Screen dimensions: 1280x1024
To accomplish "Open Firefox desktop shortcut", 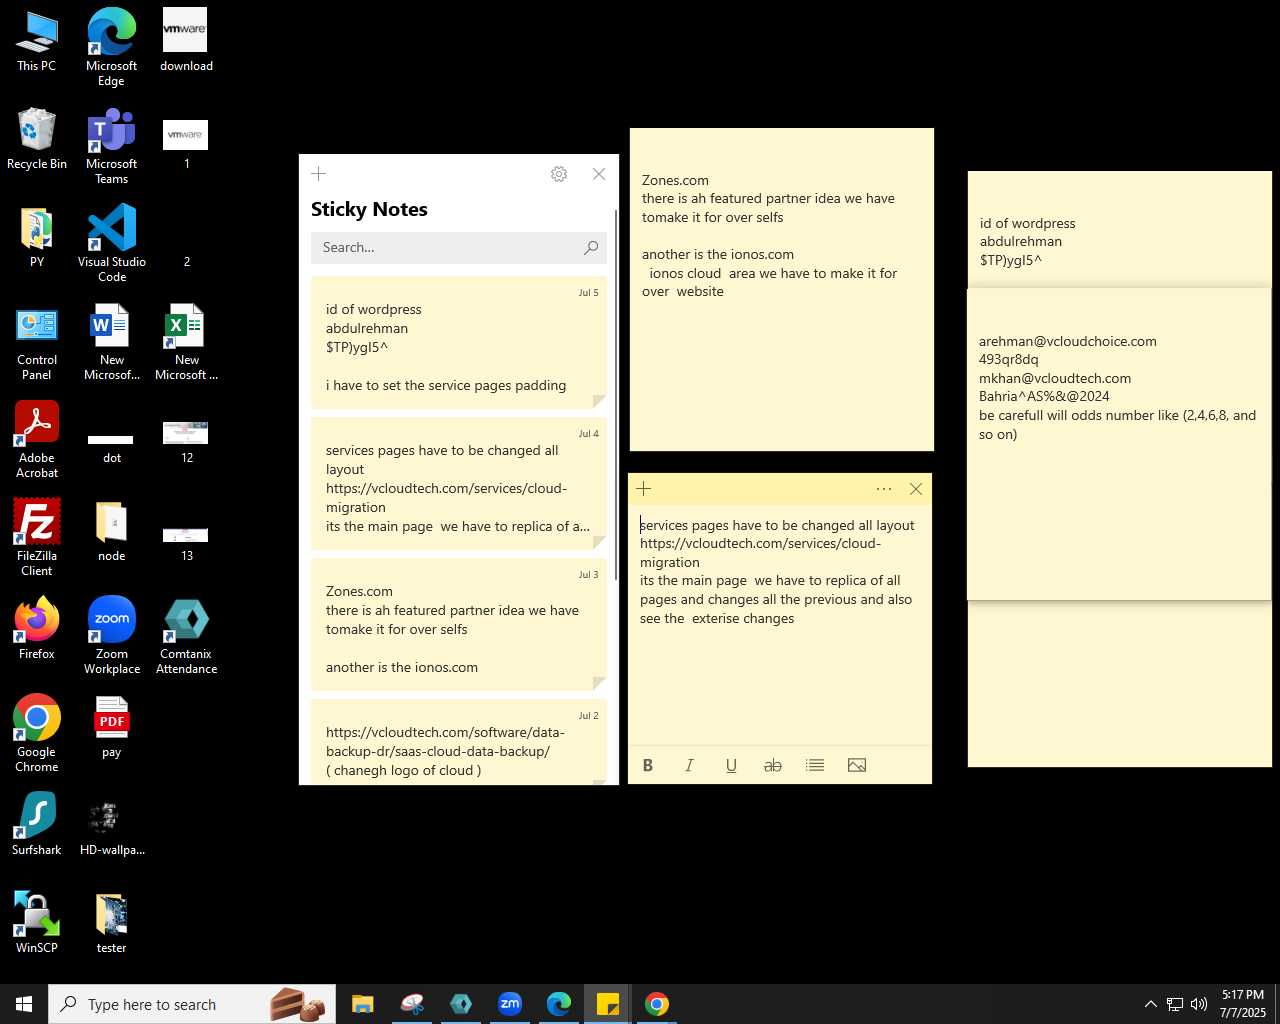I will pyautogui.click(x=37, y=630).
